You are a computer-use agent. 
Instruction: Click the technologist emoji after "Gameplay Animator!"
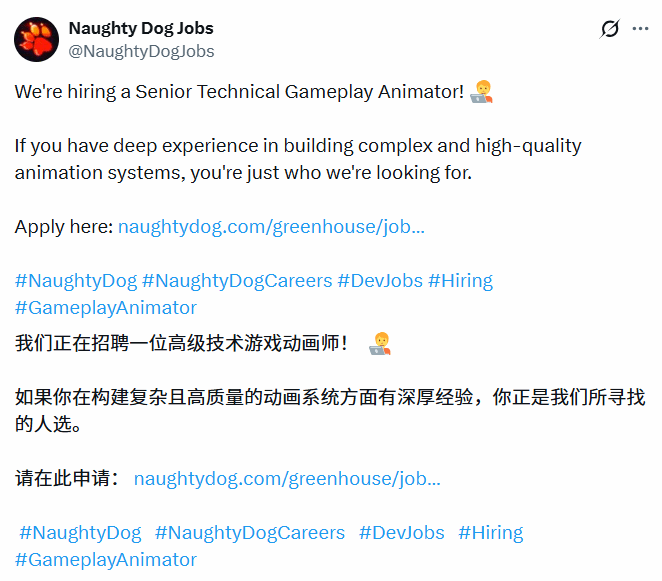(482, 93)
